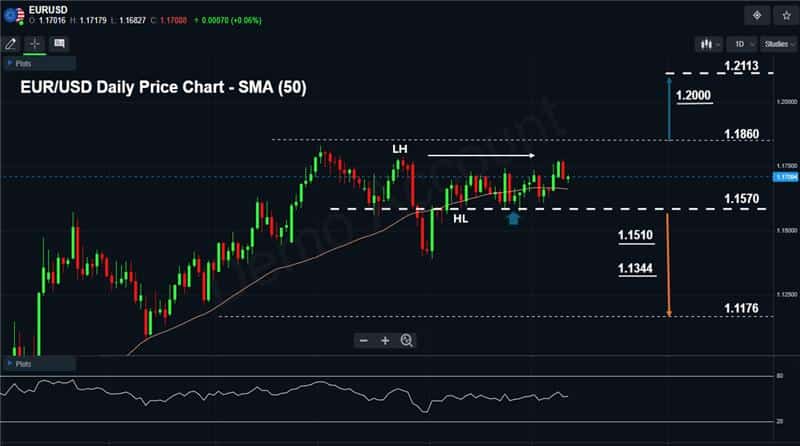The height and width of the screenshot is (446, 800).
Task: Activate the crosshair cursor tool
Action: 35,43
